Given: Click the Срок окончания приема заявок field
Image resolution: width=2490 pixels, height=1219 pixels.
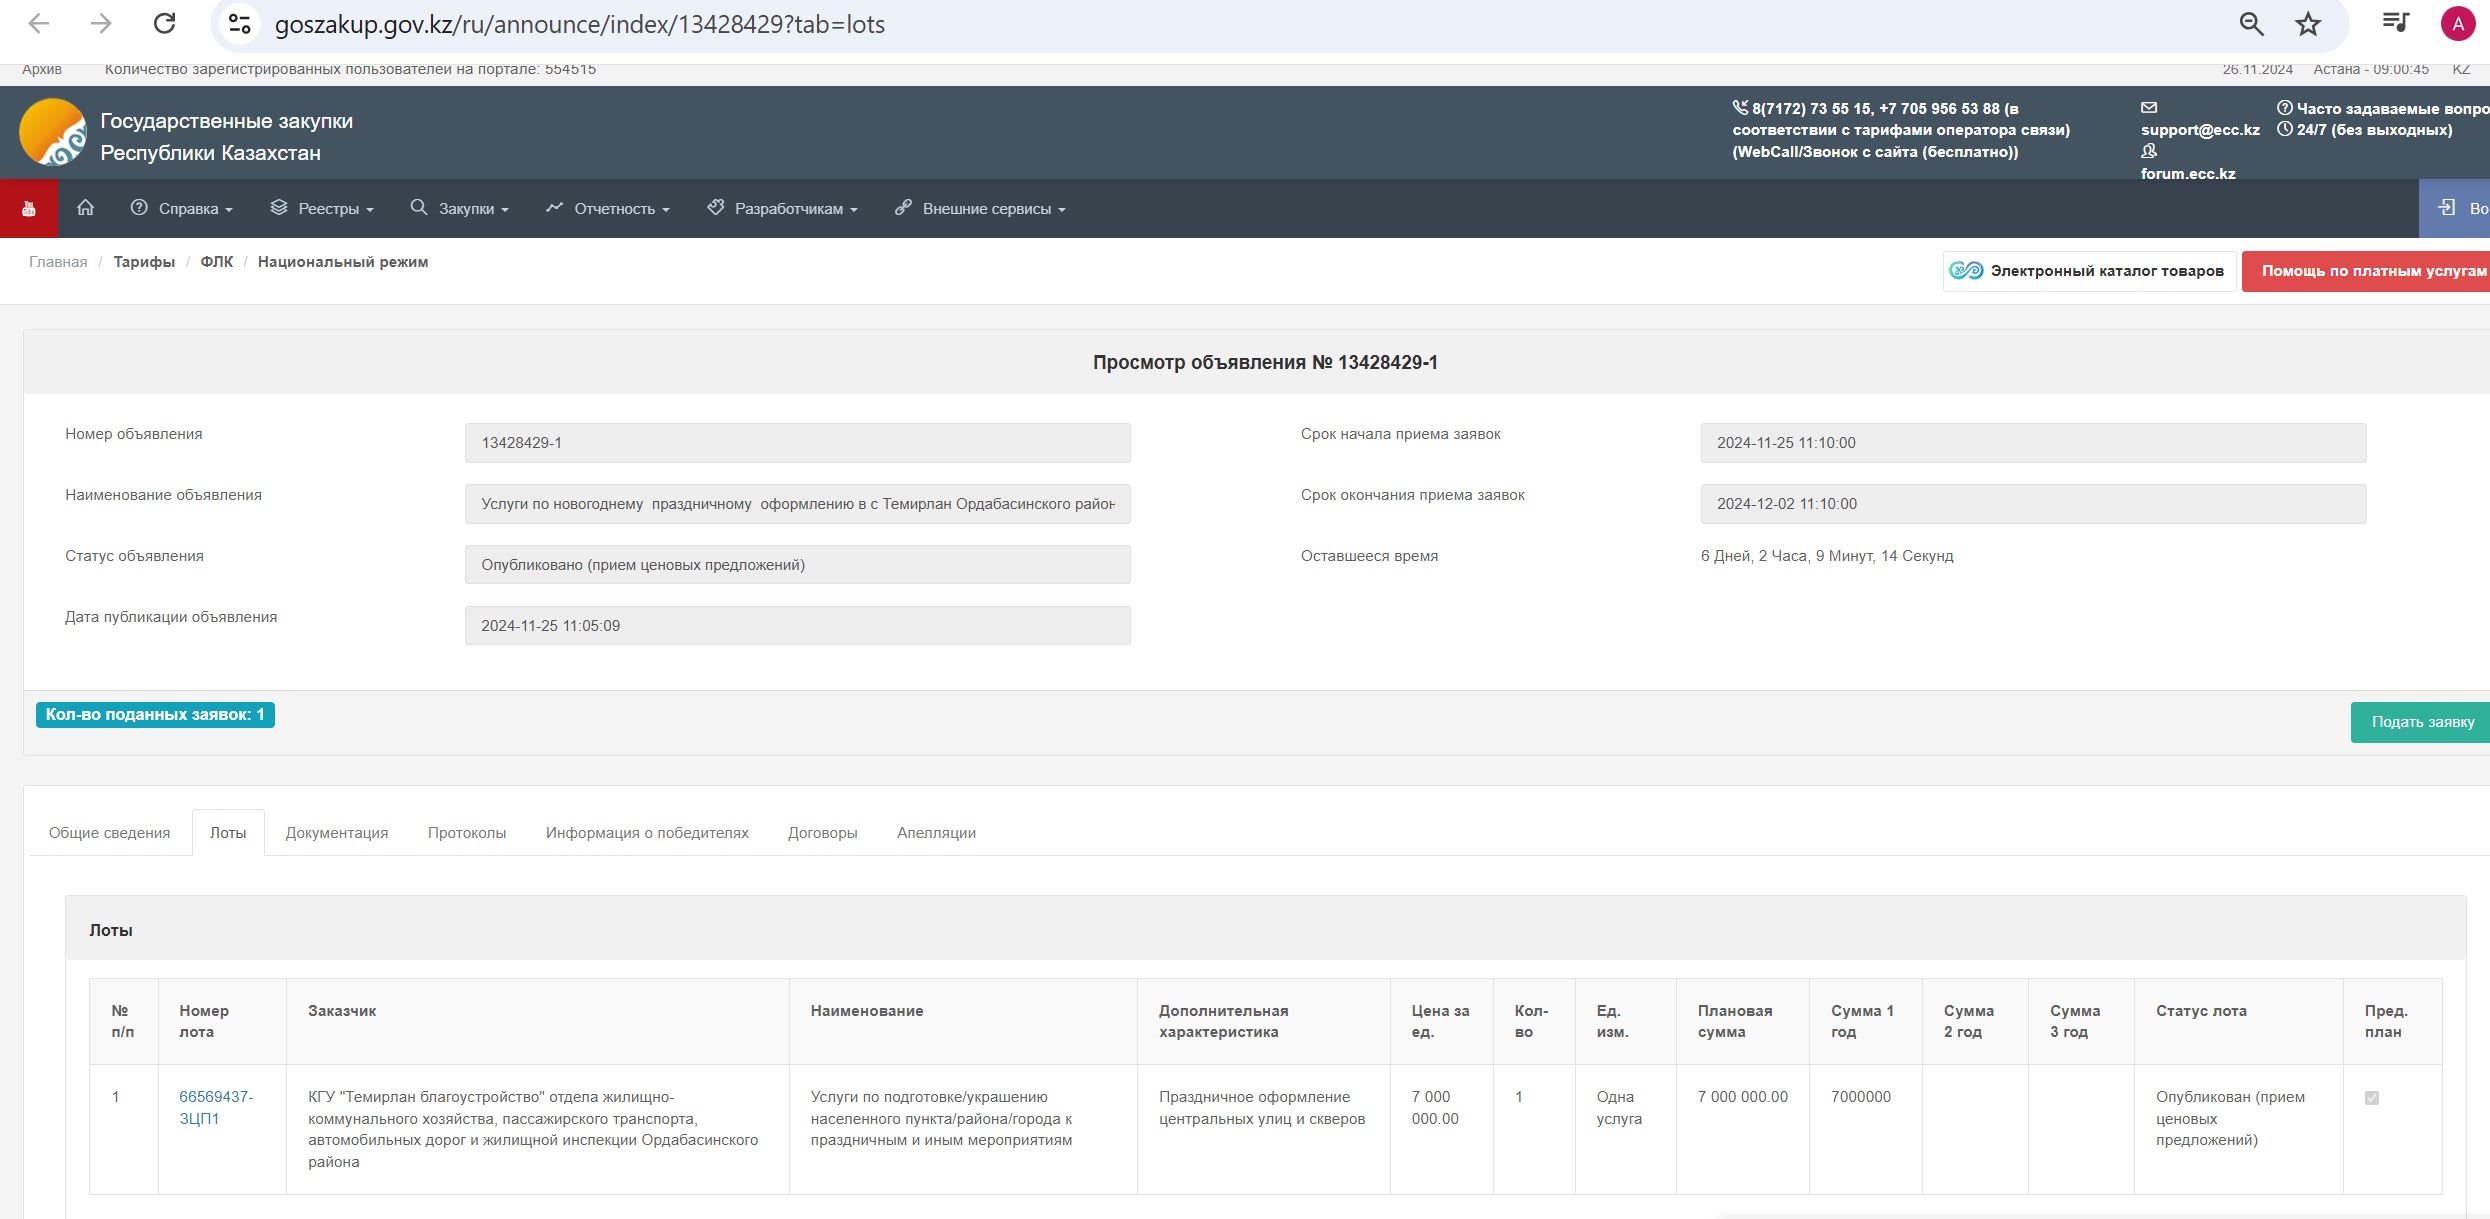Looking at the screenshot, I should pos(2033,504).
